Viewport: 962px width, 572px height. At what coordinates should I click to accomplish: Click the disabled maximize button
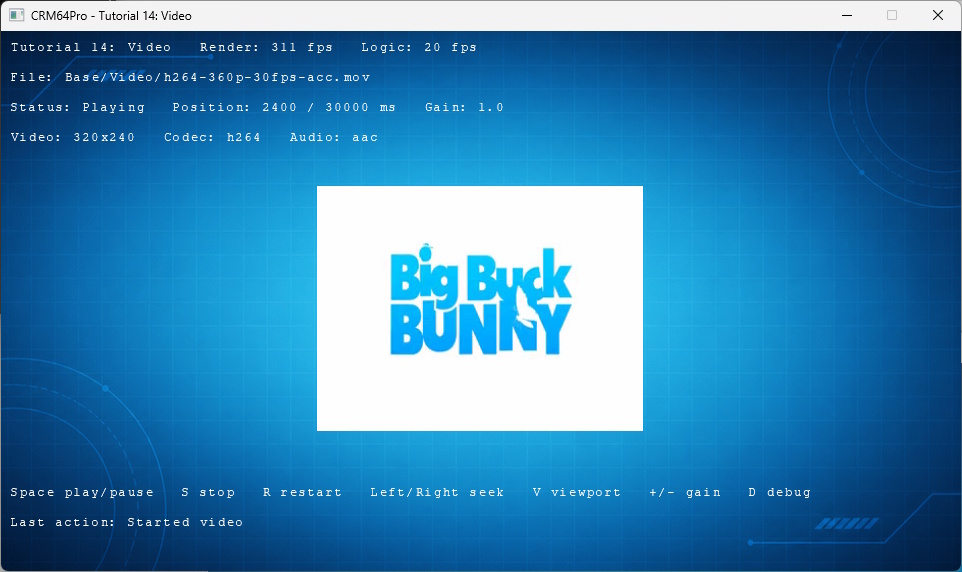click(x=892, y=15)
